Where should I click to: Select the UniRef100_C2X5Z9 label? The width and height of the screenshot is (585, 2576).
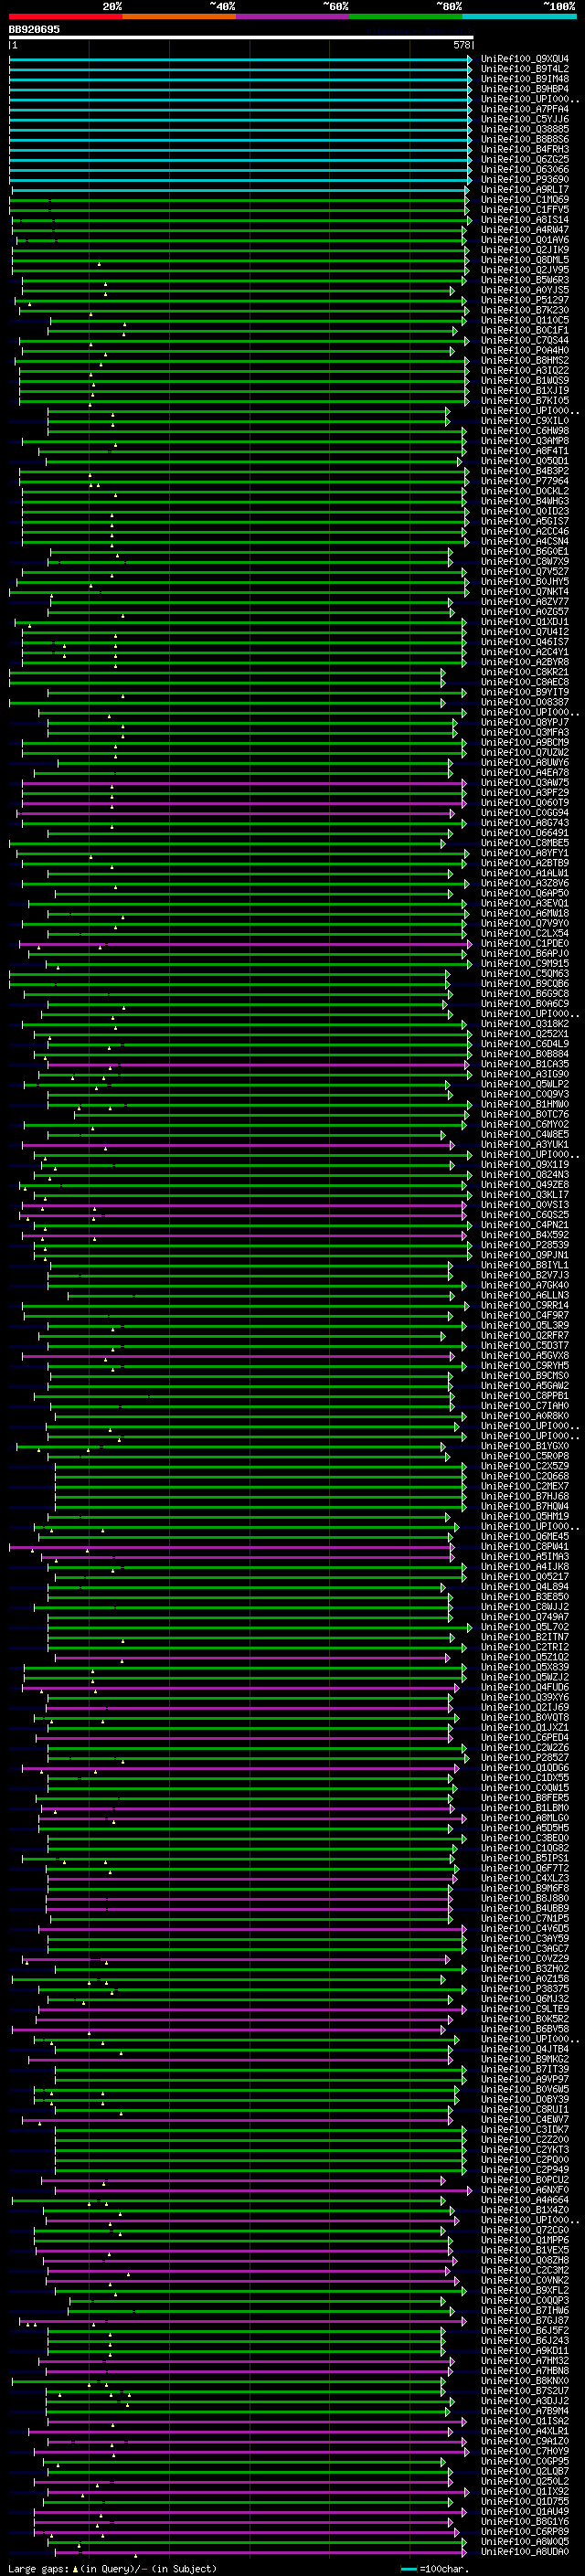[524, 1465]
